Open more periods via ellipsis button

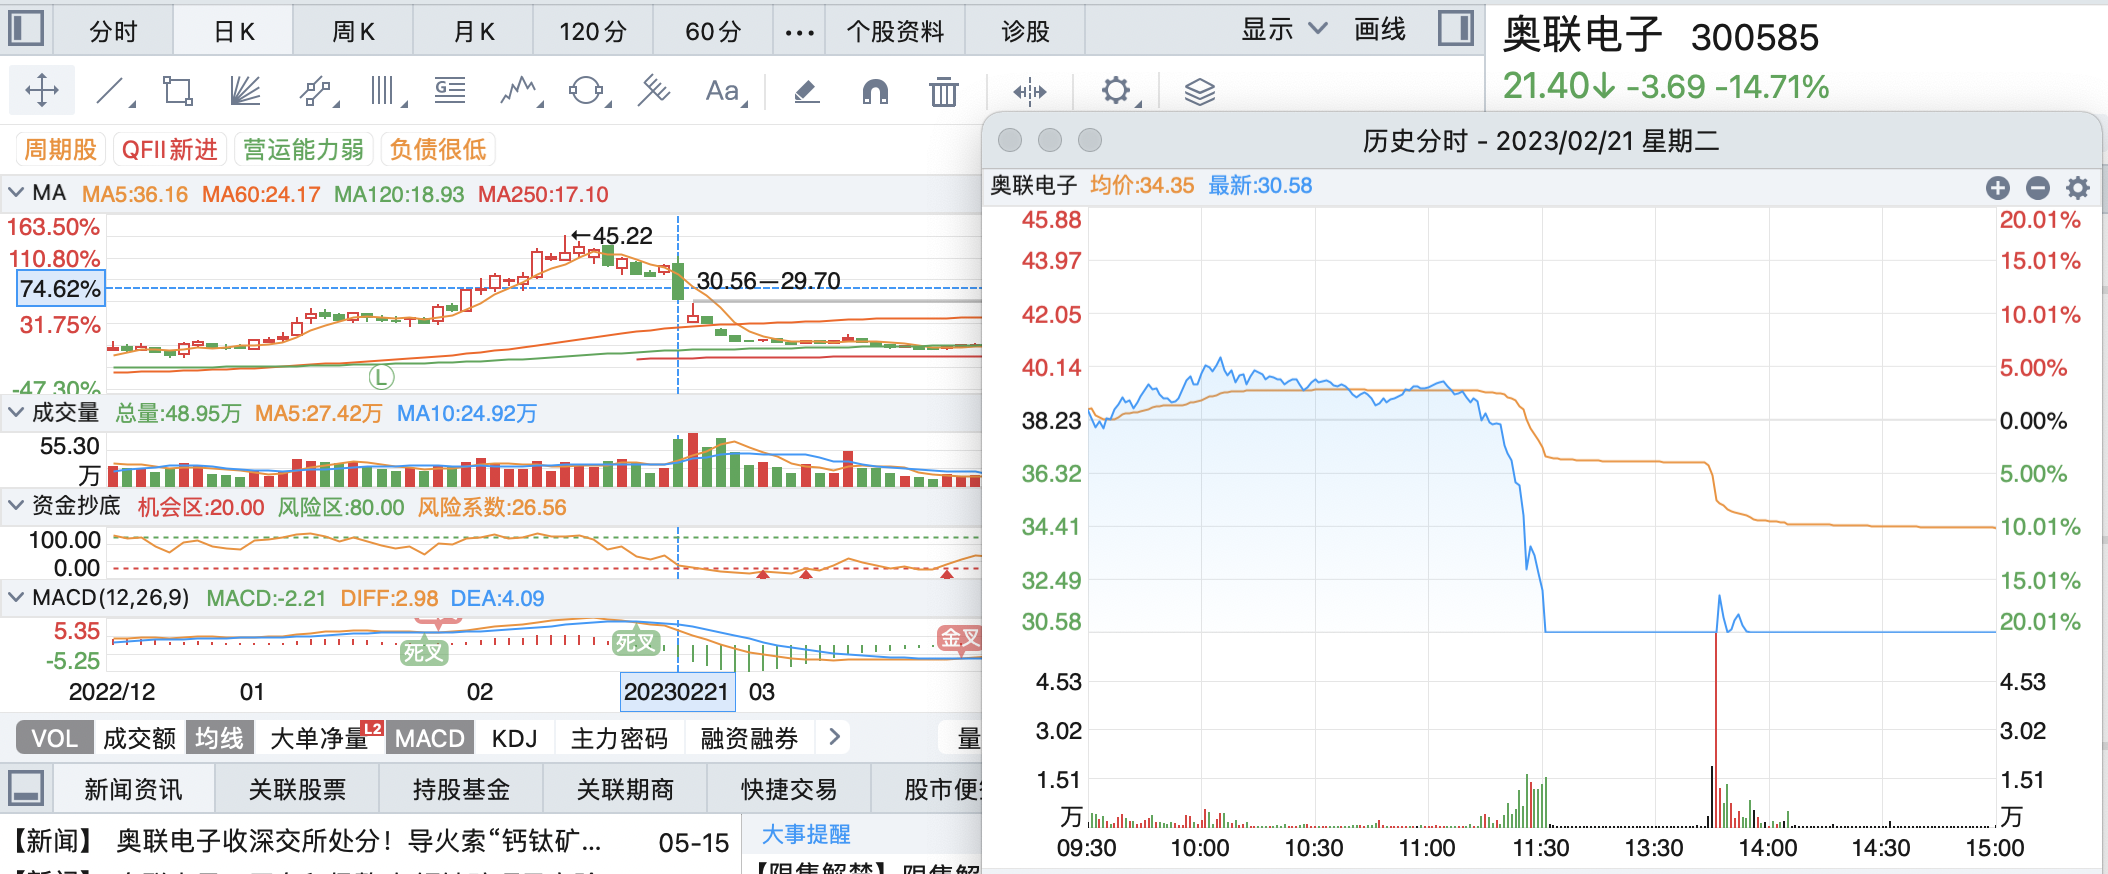click(x=799, y=32)
